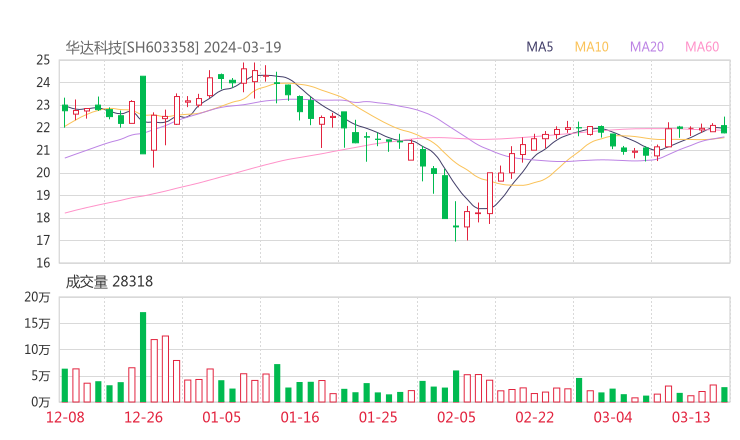Click the 03-13 date axis label
Image resolution: width=740 pixels, height=440 pixels.
pyautogui.click(x=691, y=417)
